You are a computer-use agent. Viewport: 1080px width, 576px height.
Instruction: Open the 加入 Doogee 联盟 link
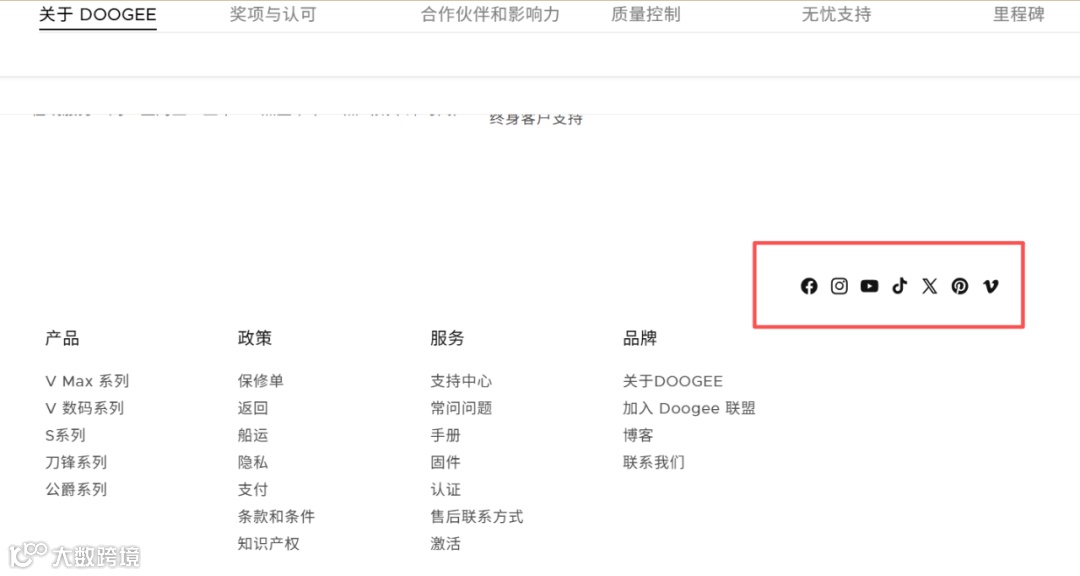point(689,408)
